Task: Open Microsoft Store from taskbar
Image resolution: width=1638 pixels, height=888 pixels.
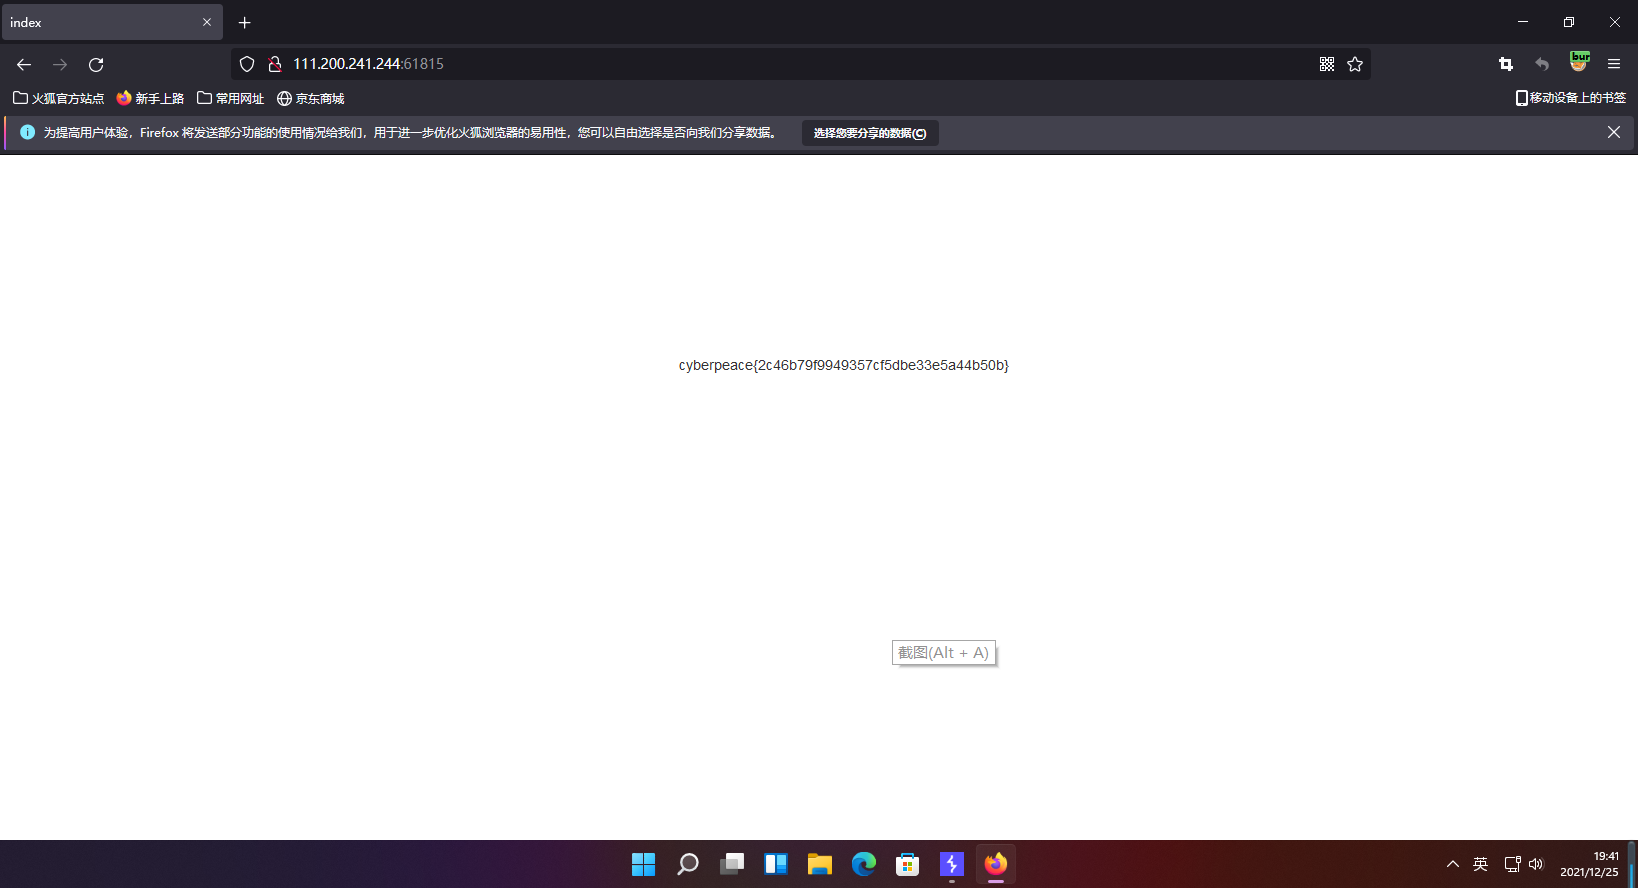Action: pos(908,864)
